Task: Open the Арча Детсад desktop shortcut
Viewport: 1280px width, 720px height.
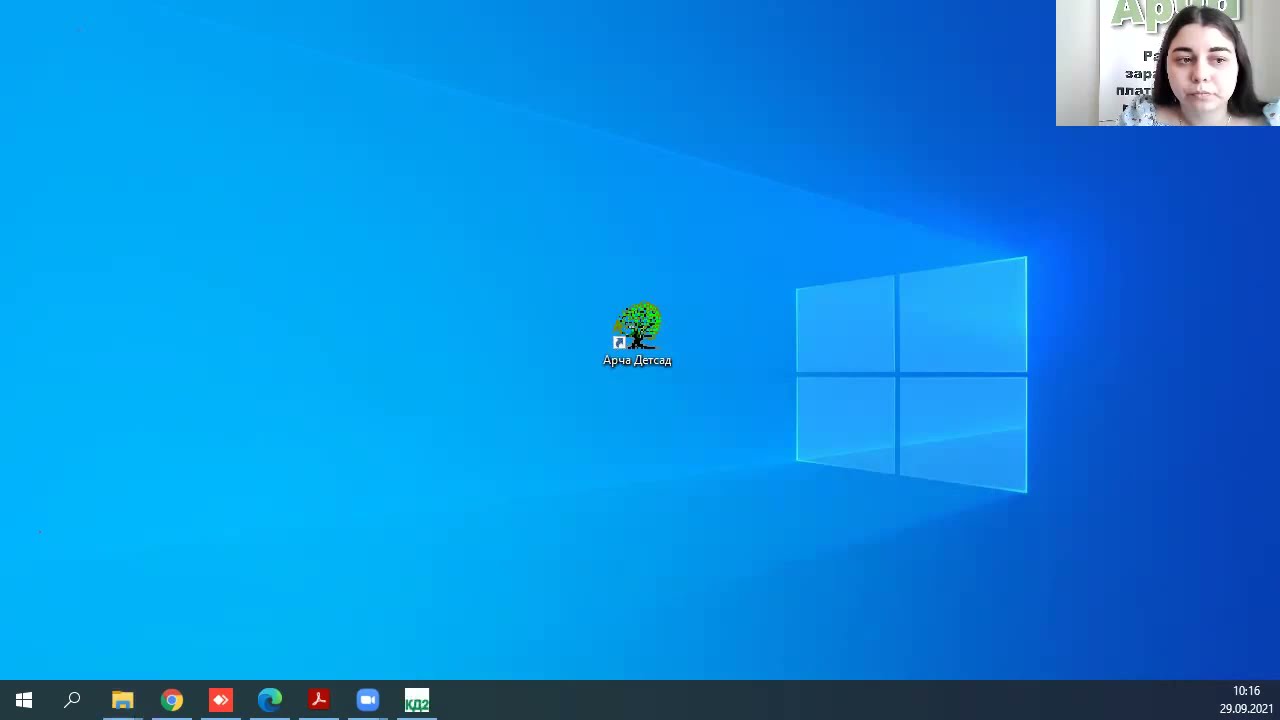Action: coord(637,336)
